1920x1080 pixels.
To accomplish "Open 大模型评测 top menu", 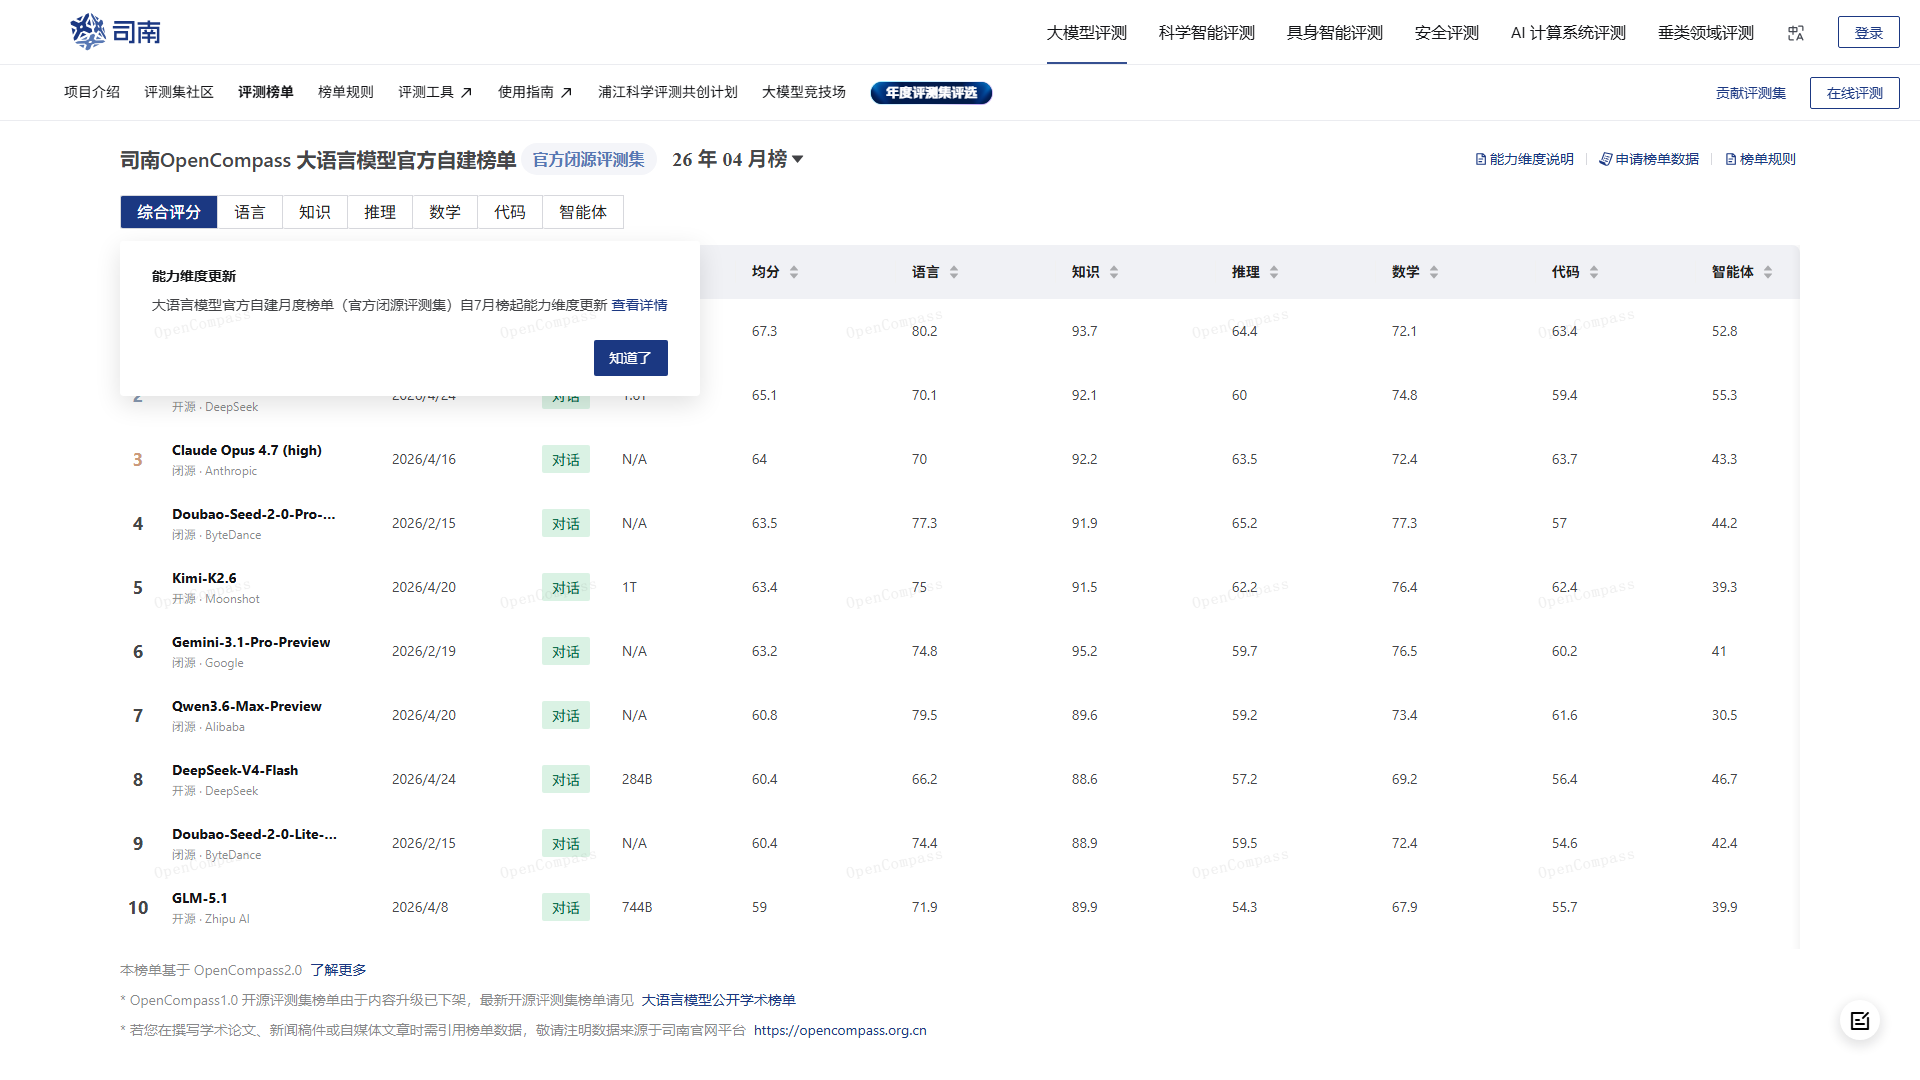I will [x=1087, y=33].
